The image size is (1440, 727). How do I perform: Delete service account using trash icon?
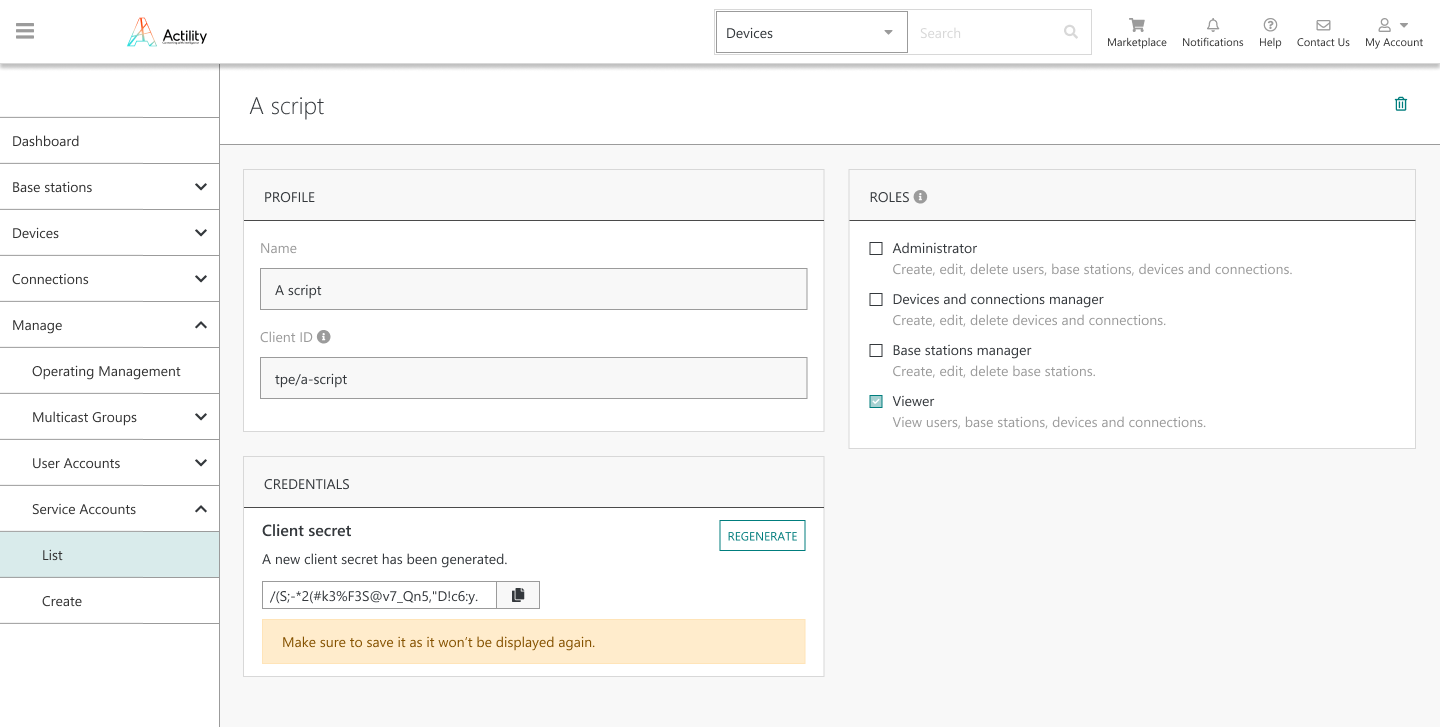click(1400, 104)
